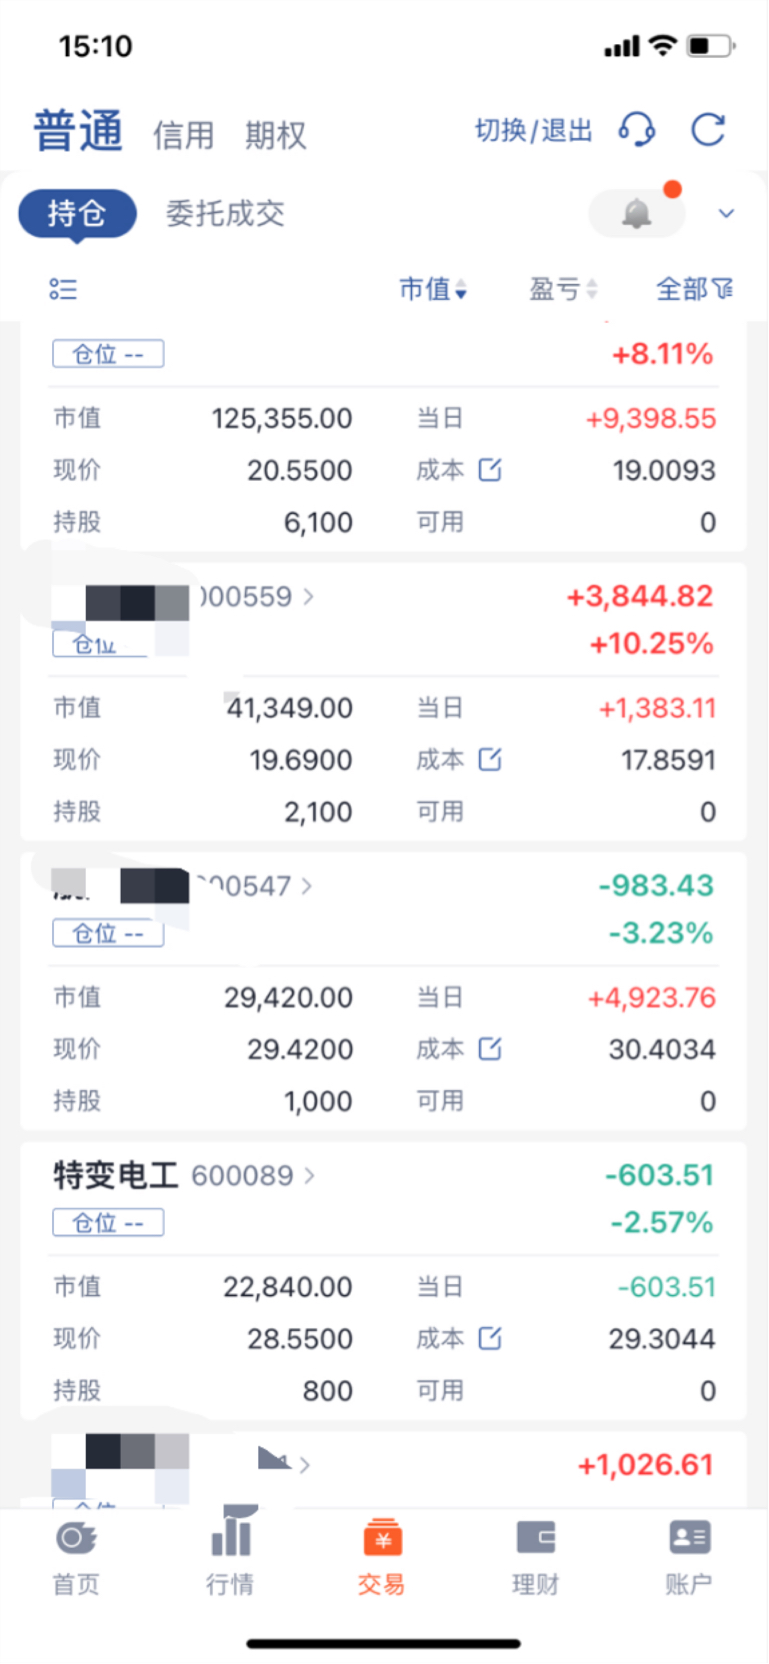Tap the 仓位 tag under 特变电工
Image resolution: width=769 pixels, height=1664 pixels.
(x=108, y=1223)
